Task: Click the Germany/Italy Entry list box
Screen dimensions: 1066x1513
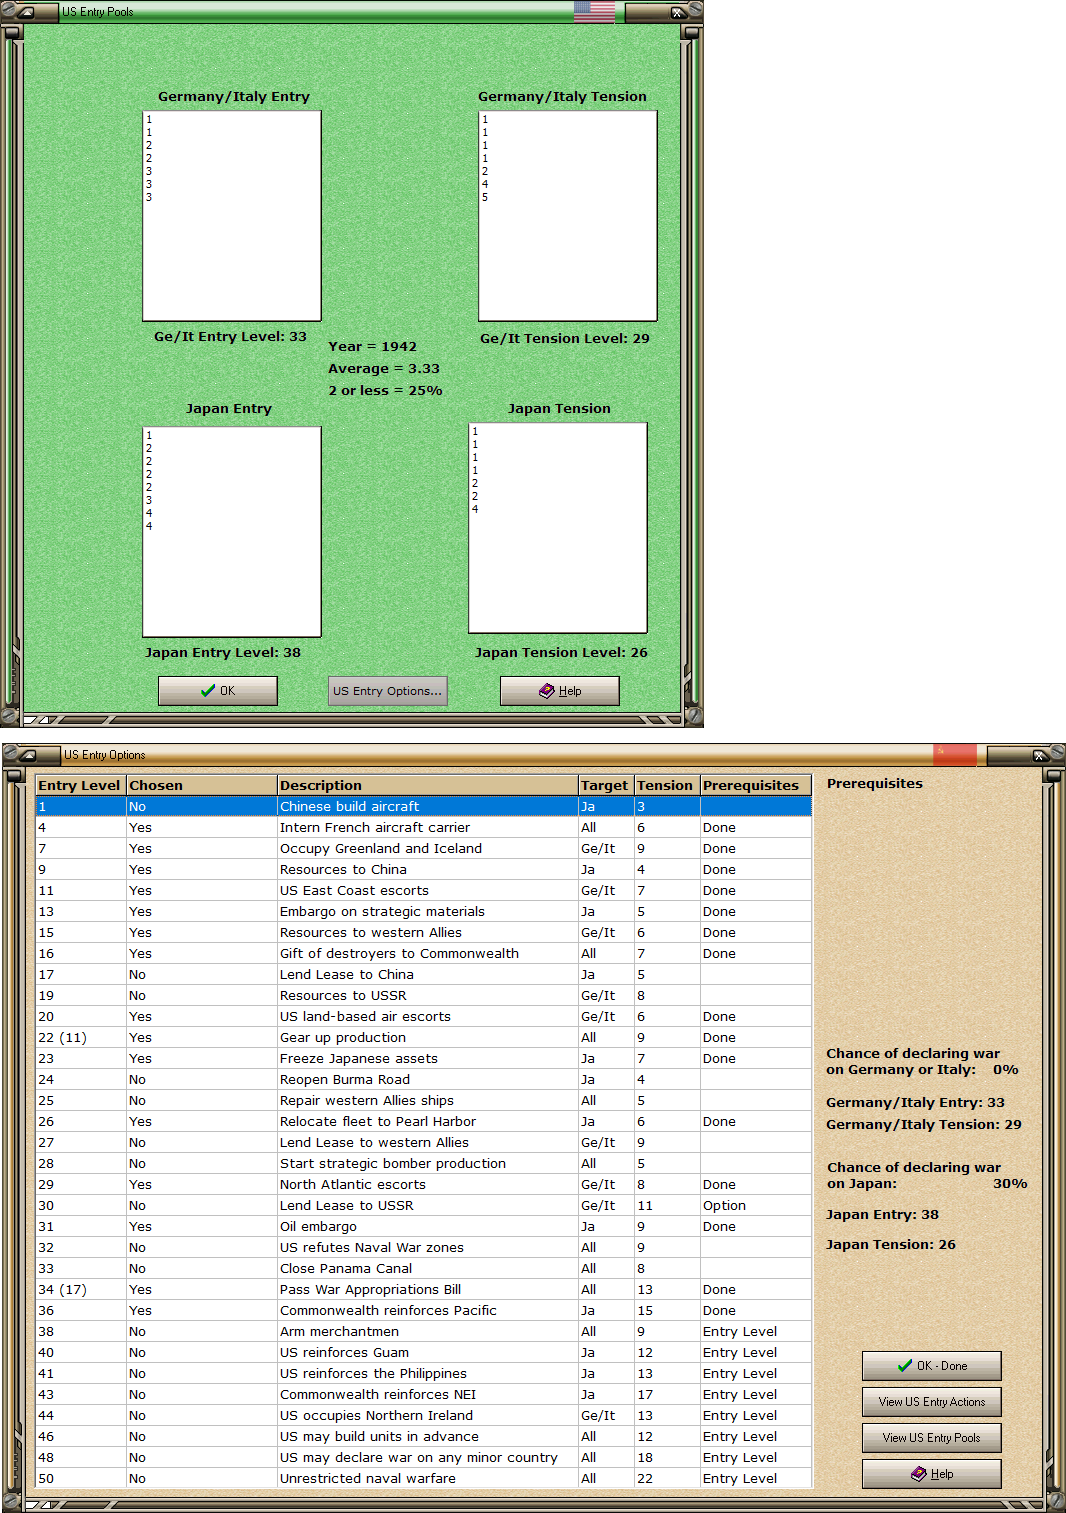Action: 232,216
